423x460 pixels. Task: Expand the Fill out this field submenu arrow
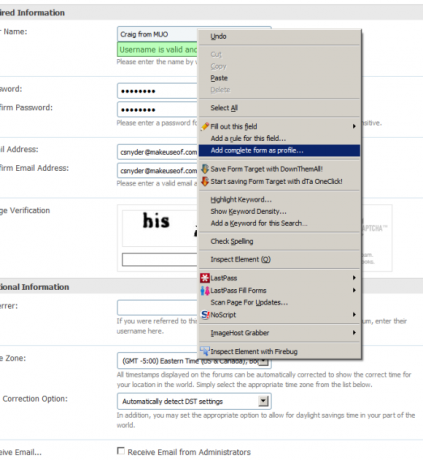[354, 126]
